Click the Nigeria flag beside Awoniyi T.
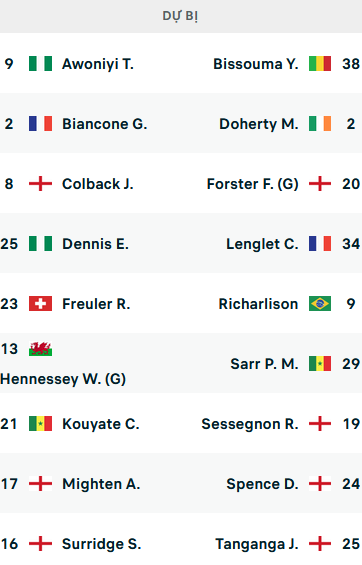Screen dimensions: 362x565 pos(40,64)
